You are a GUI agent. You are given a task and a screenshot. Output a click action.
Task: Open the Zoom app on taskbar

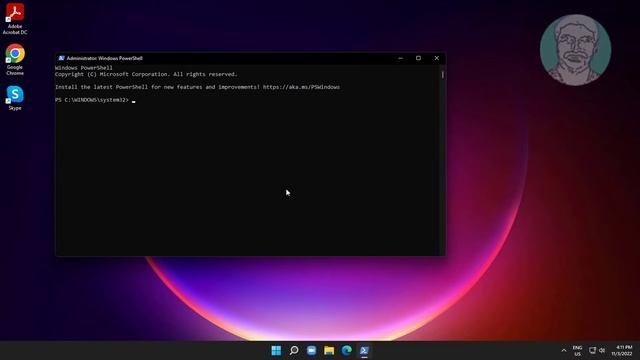pyautogui.click(x=311, y=351)
